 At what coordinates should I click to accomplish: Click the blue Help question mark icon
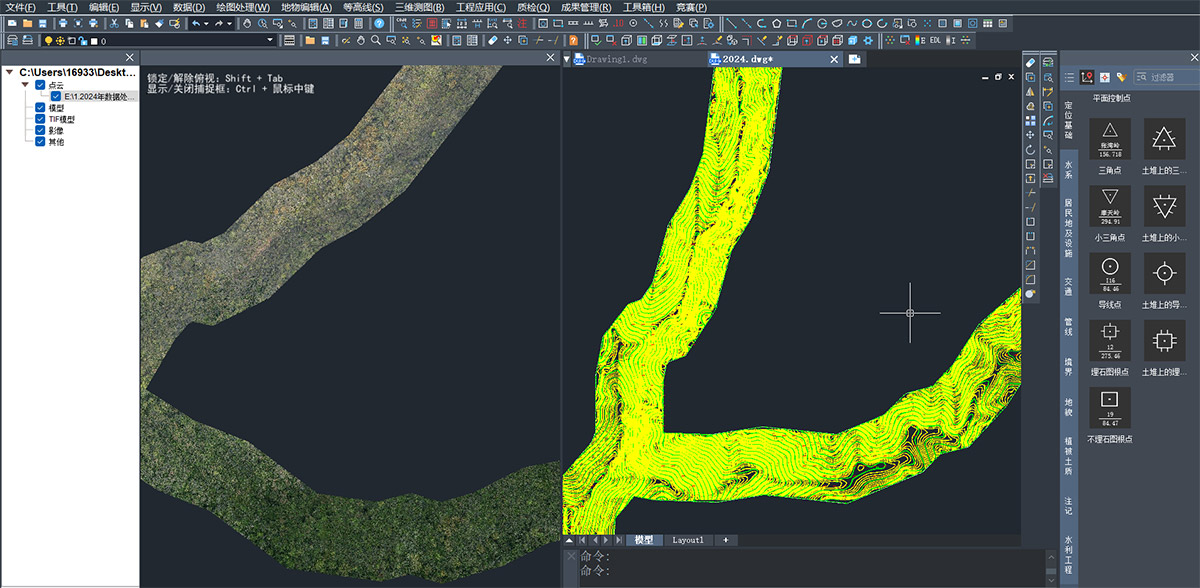[x=379, y=23]
